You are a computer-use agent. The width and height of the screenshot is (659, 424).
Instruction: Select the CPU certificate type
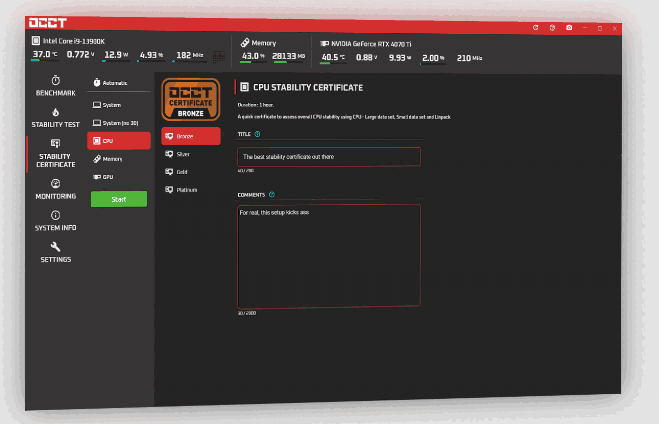(119, 141)
